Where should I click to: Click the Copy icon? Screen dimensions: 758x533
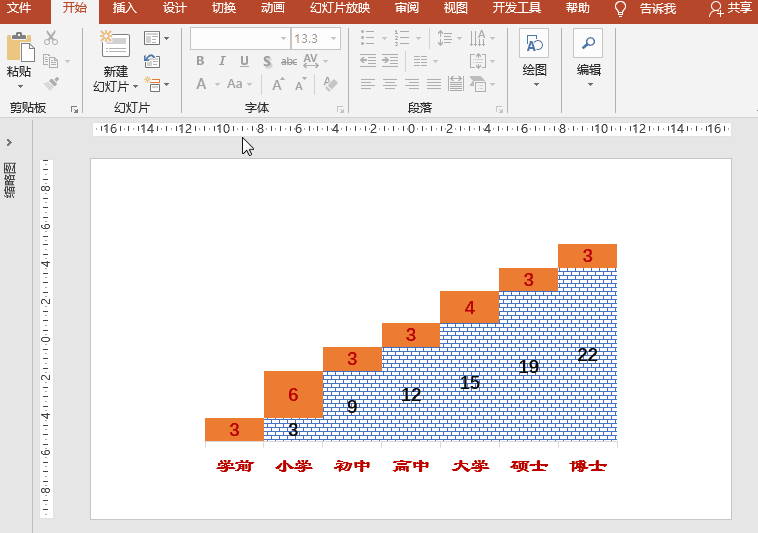click(50, 61)
